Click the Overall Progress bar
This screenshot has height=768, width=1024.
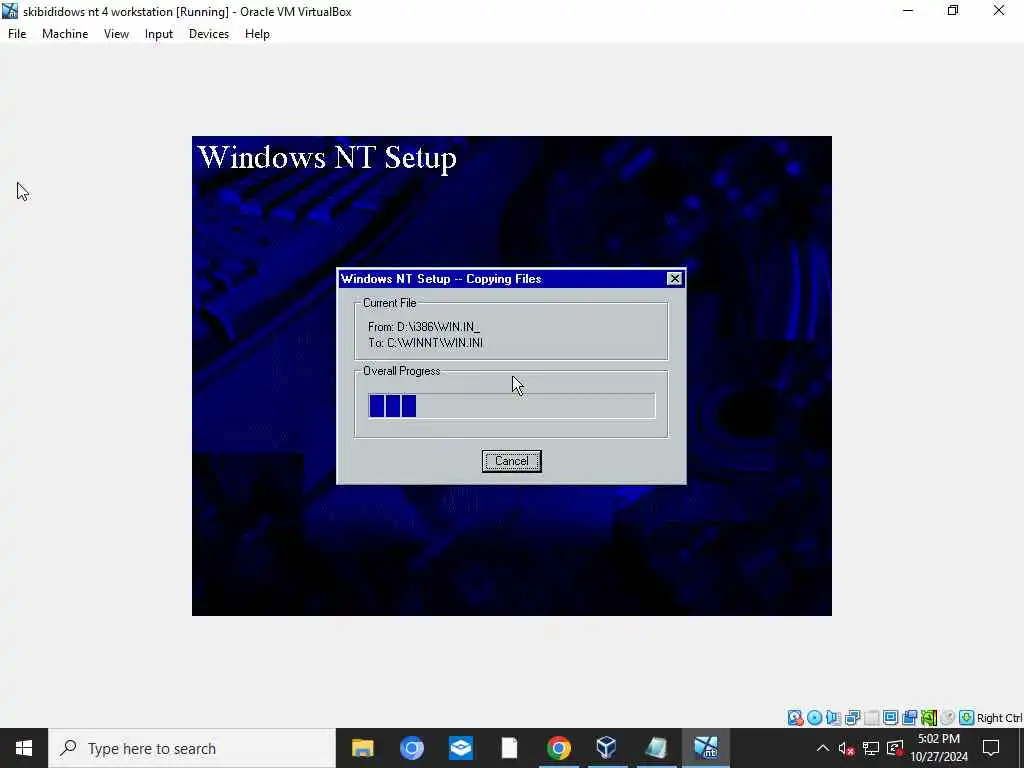click(511, 406)
